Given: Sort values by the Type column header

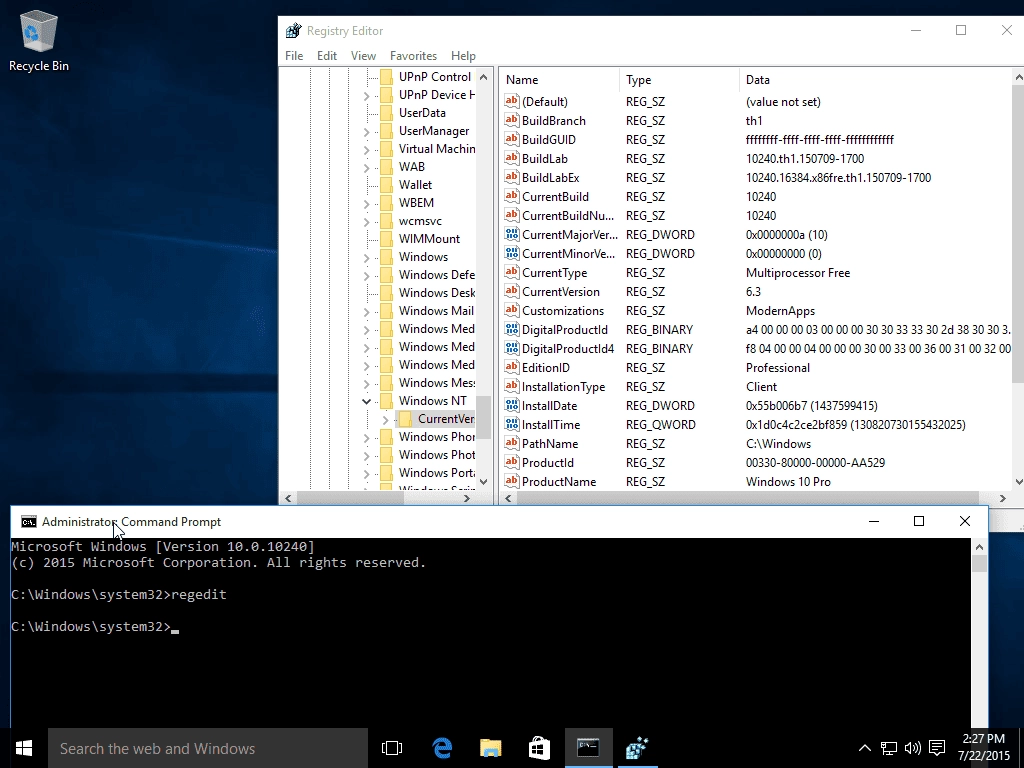Looking at the screenshot, I should [x=680, y=80].
